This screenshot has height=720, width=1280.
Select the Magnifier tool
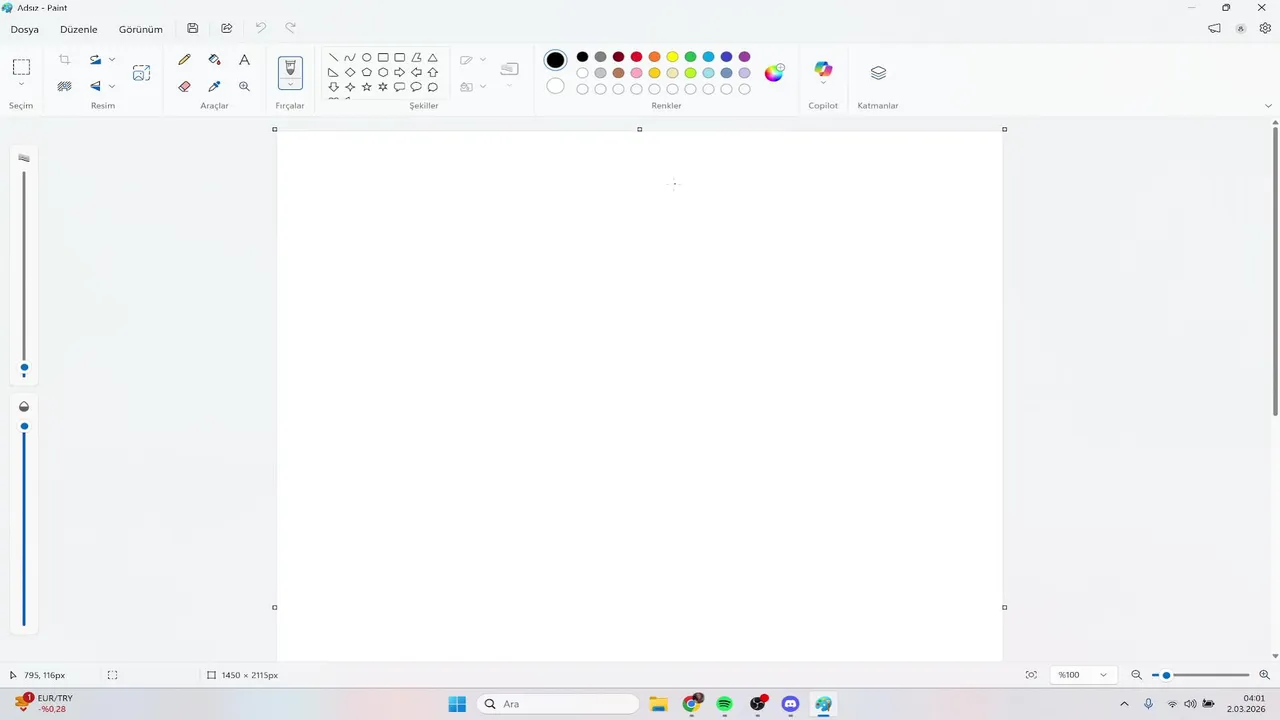(244, 87)
